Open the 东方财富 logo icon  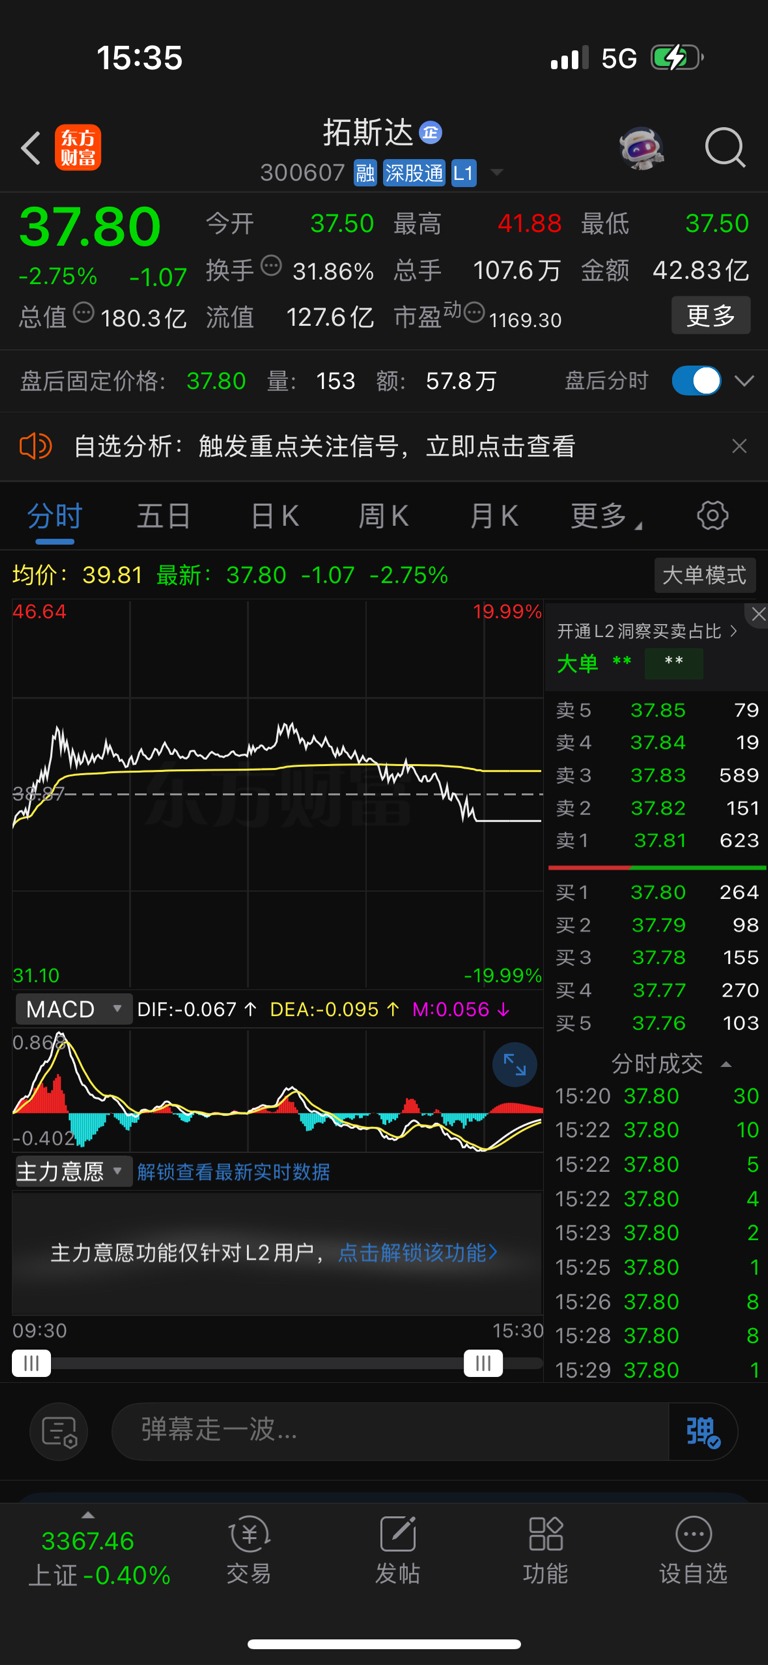(78, 148)
